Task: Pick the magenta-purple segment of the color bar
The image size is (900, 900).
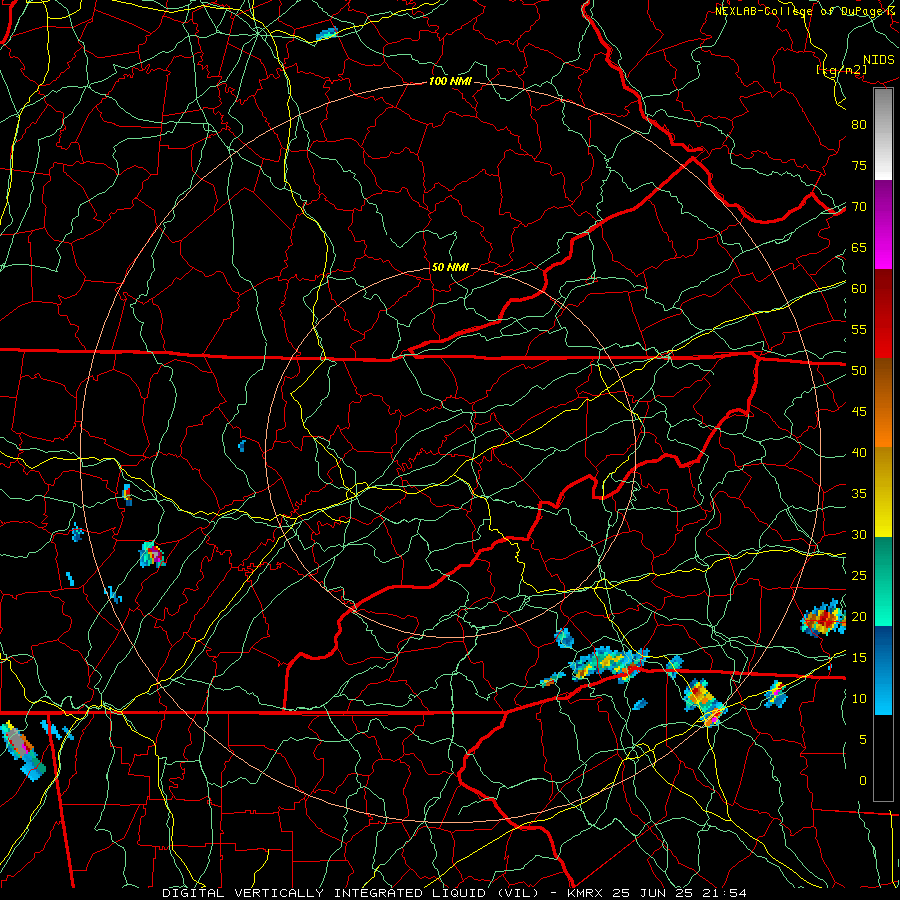Action: coord(883,225)
